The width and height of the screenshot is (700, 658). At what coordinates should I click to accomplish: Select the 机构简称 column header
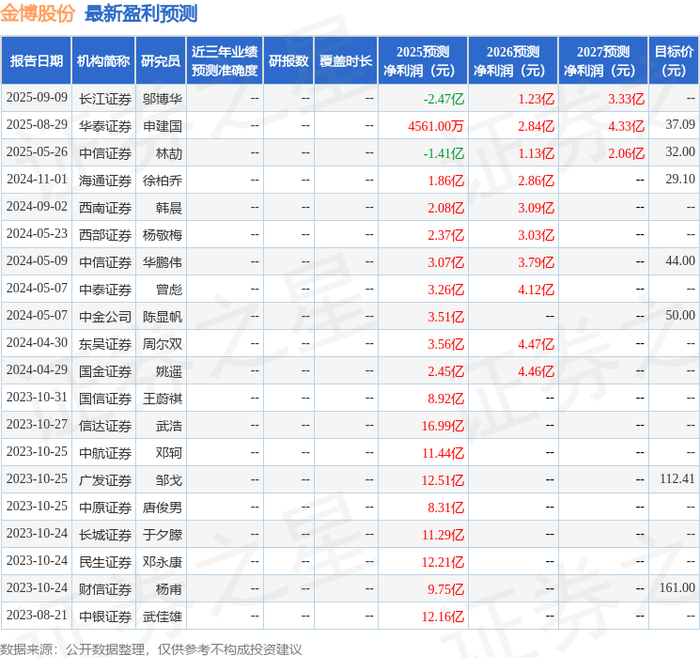click(x=104, y=61)
